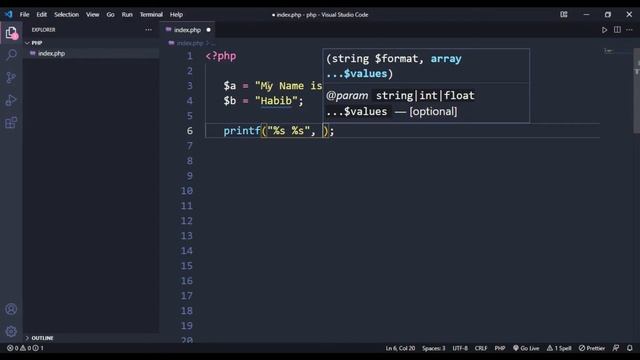Open notifications bell in status bar

pyautogui.click(x=630, y=348)
